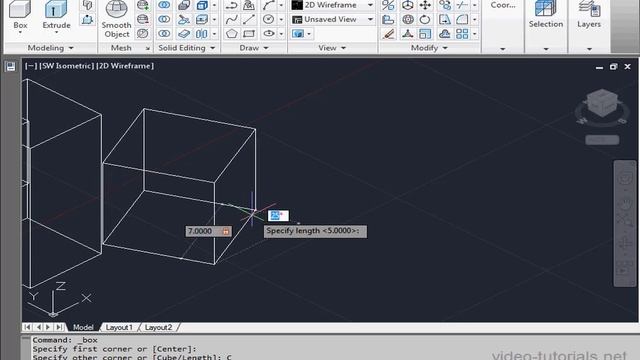Select the Ellipse draw tool
Image resolution: width=640 pixels, height=360 pixels.
click(268, 33)
